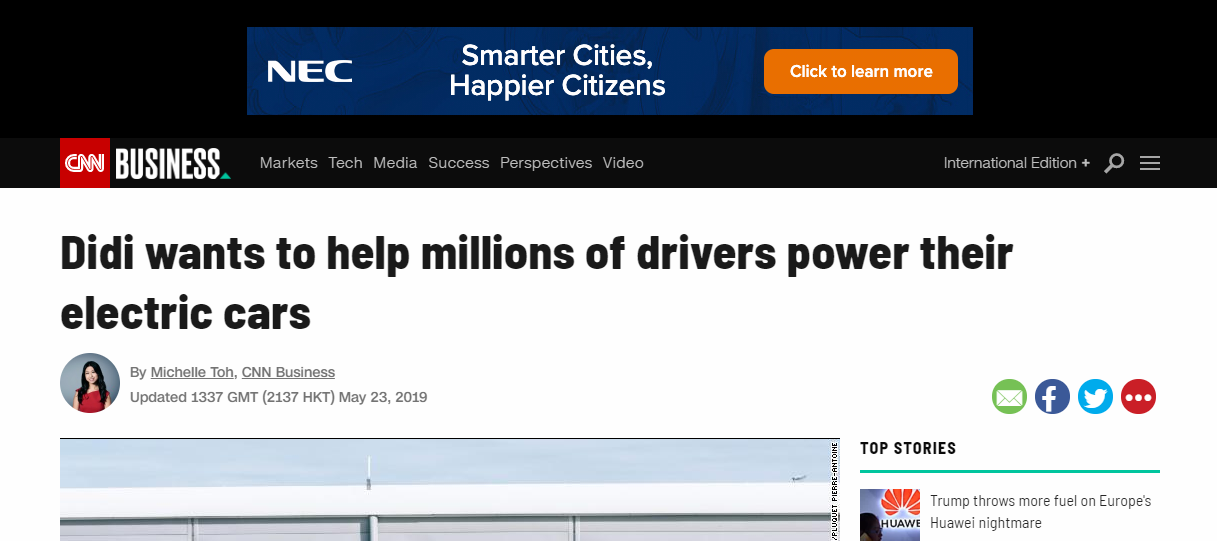Open the search magnifier icon
The height and width of the screenshot is (541, 1217).
click(x=1114, y=163)
